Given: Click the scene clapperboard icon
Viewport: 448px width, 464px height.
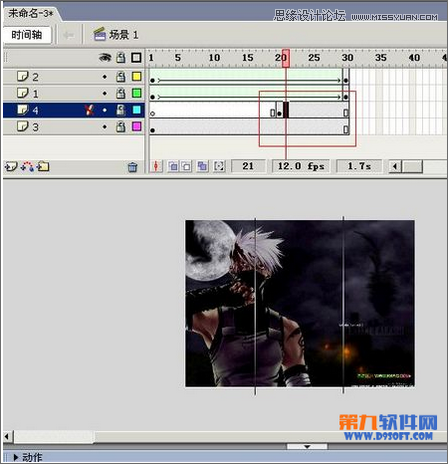Looking at the screenshot, I should click(x=100, y=34).
